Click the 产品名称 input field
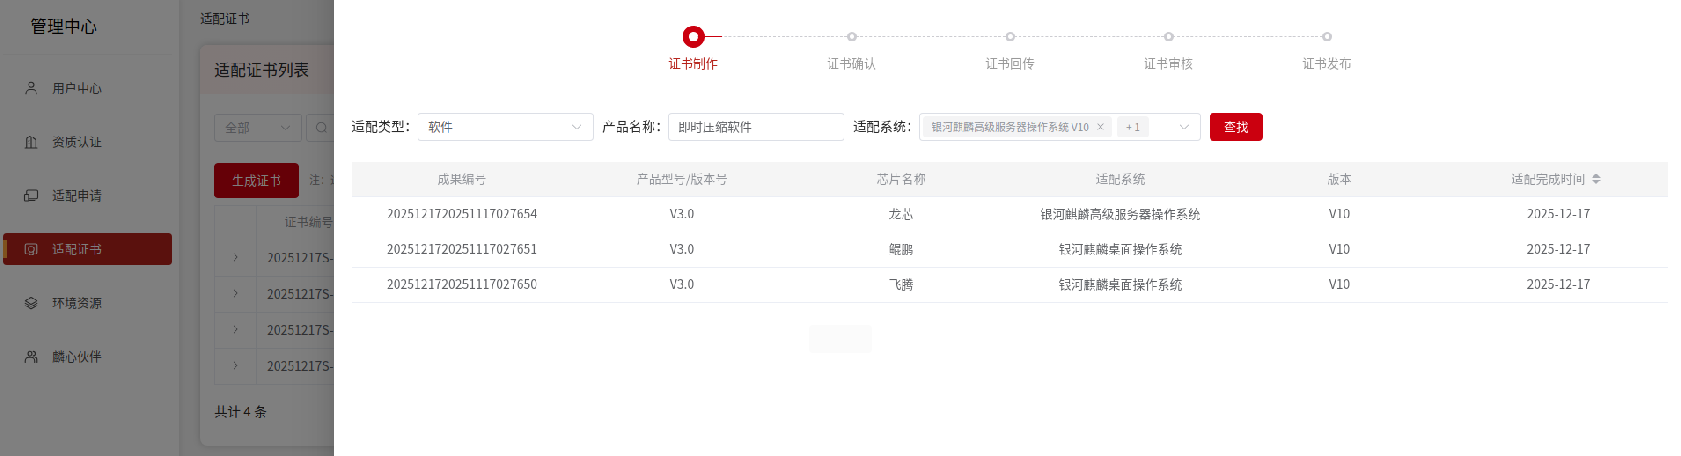This screenshot has height=456, width=1681. tap(755, 127)
